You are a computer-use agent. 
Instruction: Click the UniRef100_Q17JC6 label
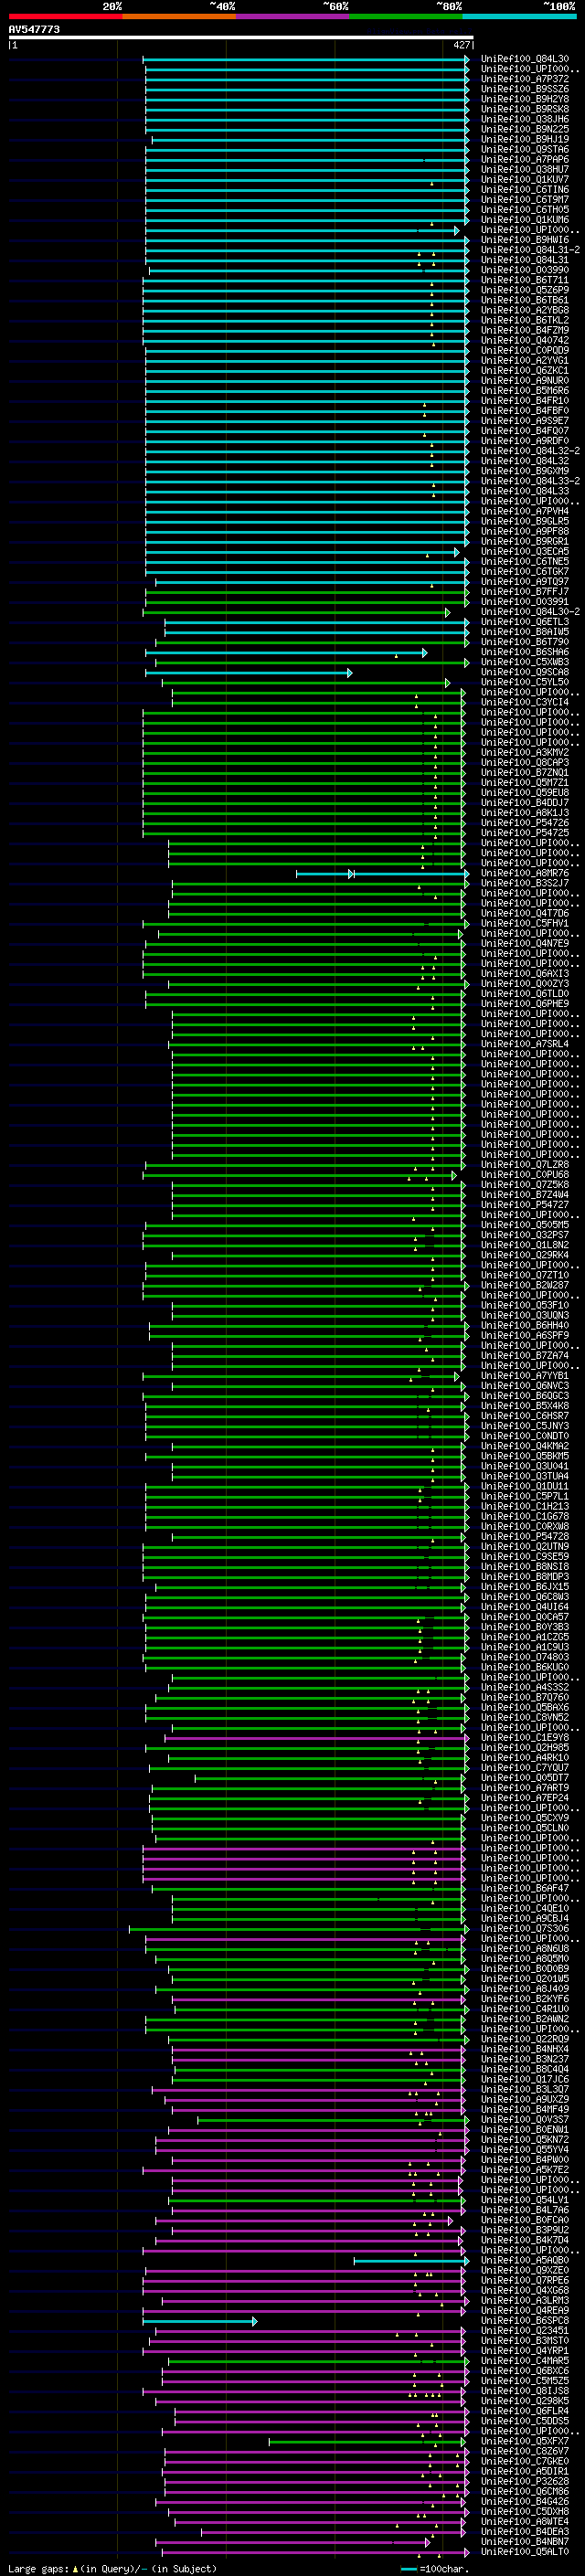(525, 2080)
